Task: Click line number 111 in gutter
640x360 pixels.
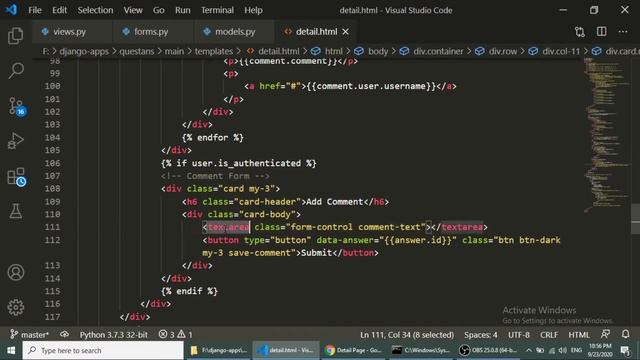Action: pyautogui.click(x=52, y=227)
